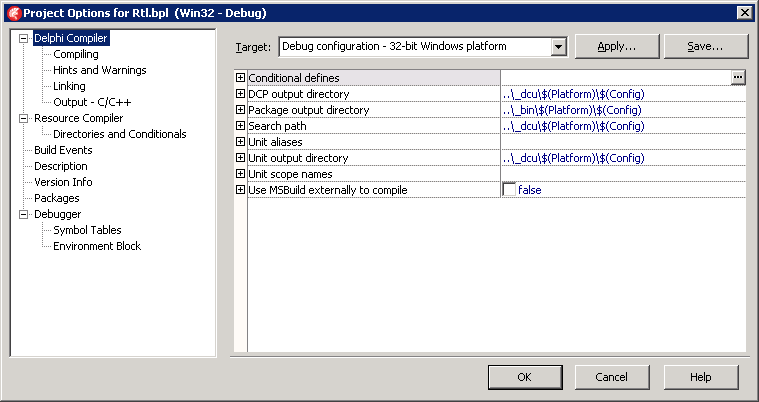Select the Resource Compiler tree item

coord(78,118)
